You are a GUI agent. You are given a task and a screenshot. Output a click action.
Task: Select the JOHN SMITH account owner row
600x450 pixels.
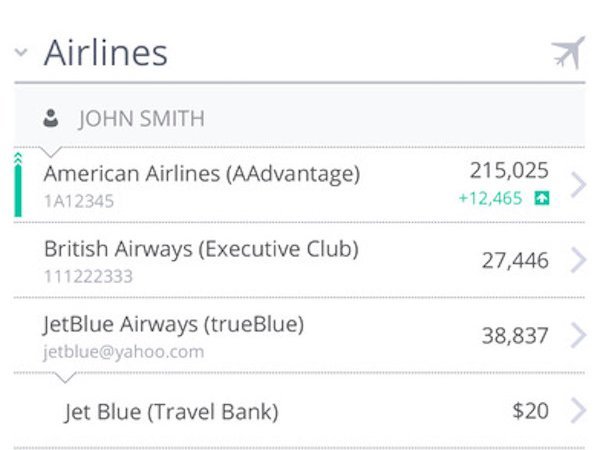pyautogui.click(x=300, y=117)
